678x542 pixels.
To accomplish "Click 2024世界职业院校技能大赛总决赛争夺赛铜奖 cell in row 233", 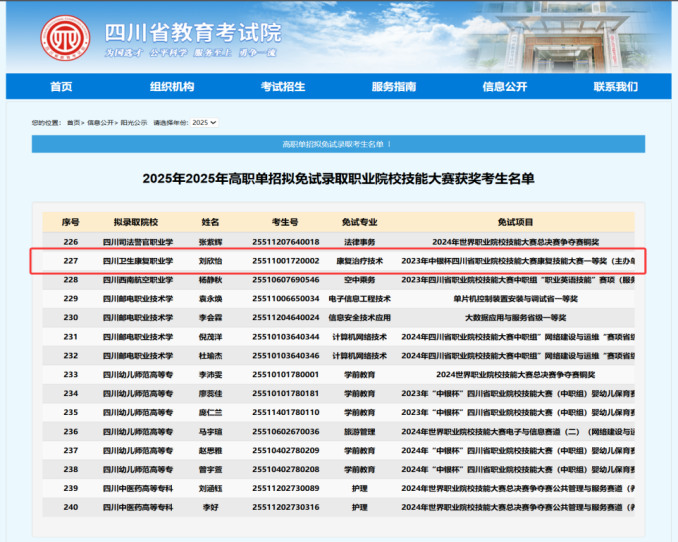I will pos(515,375).
